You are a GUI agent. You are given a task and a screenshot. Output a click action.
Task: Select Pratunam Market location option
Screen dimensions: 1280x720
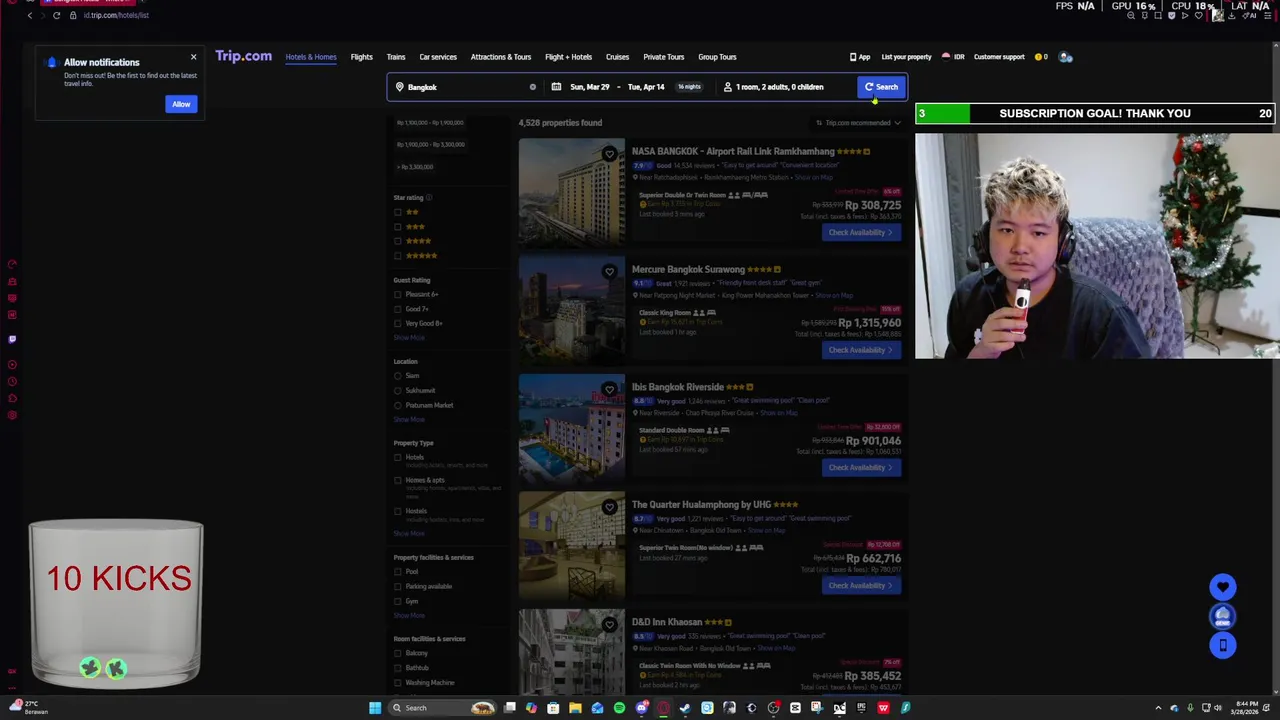click(398, 405)
